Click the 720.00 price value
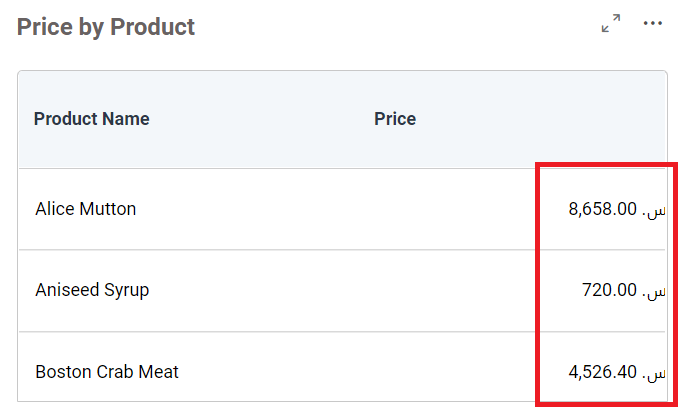Screen dimensions: 687x416 click(x=609, y=291)
